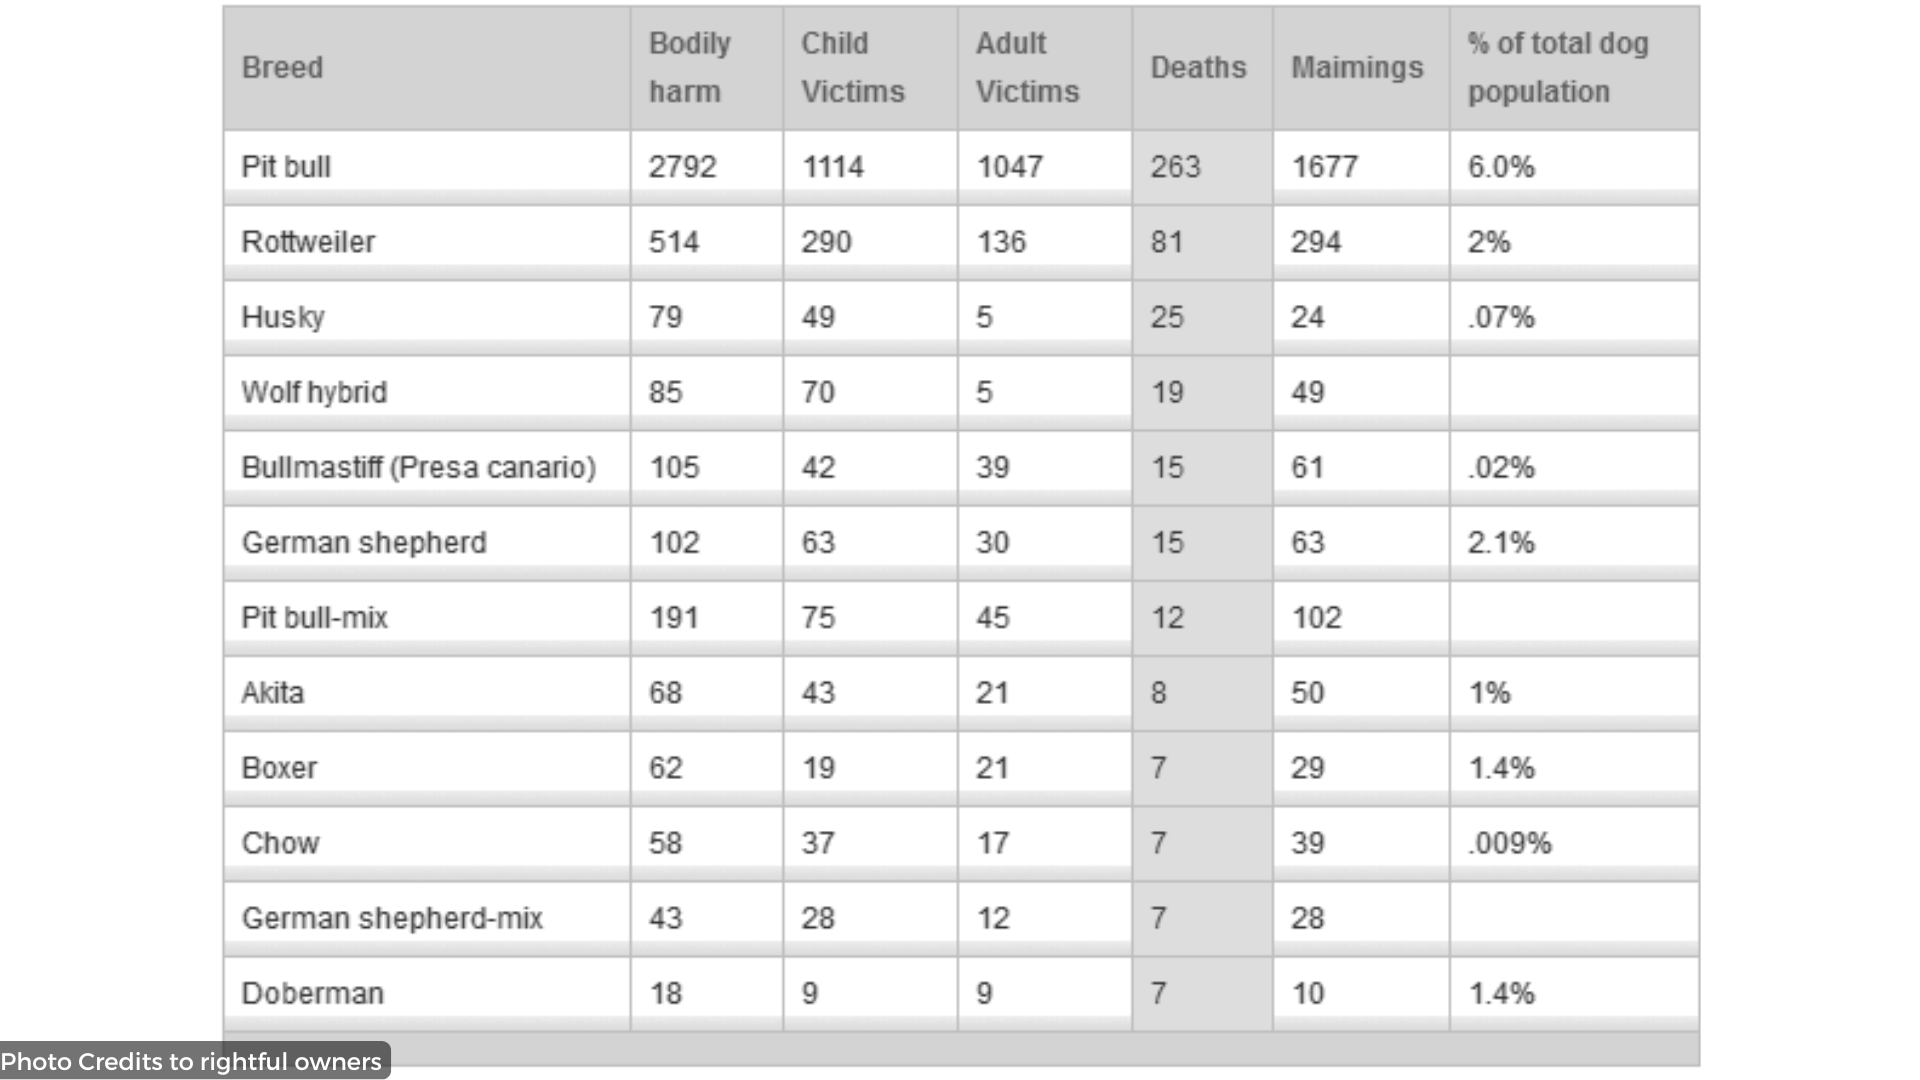Click the Deaths column header
1920x1080 pixels.
pyautogui.click(x=1202, y=68)
